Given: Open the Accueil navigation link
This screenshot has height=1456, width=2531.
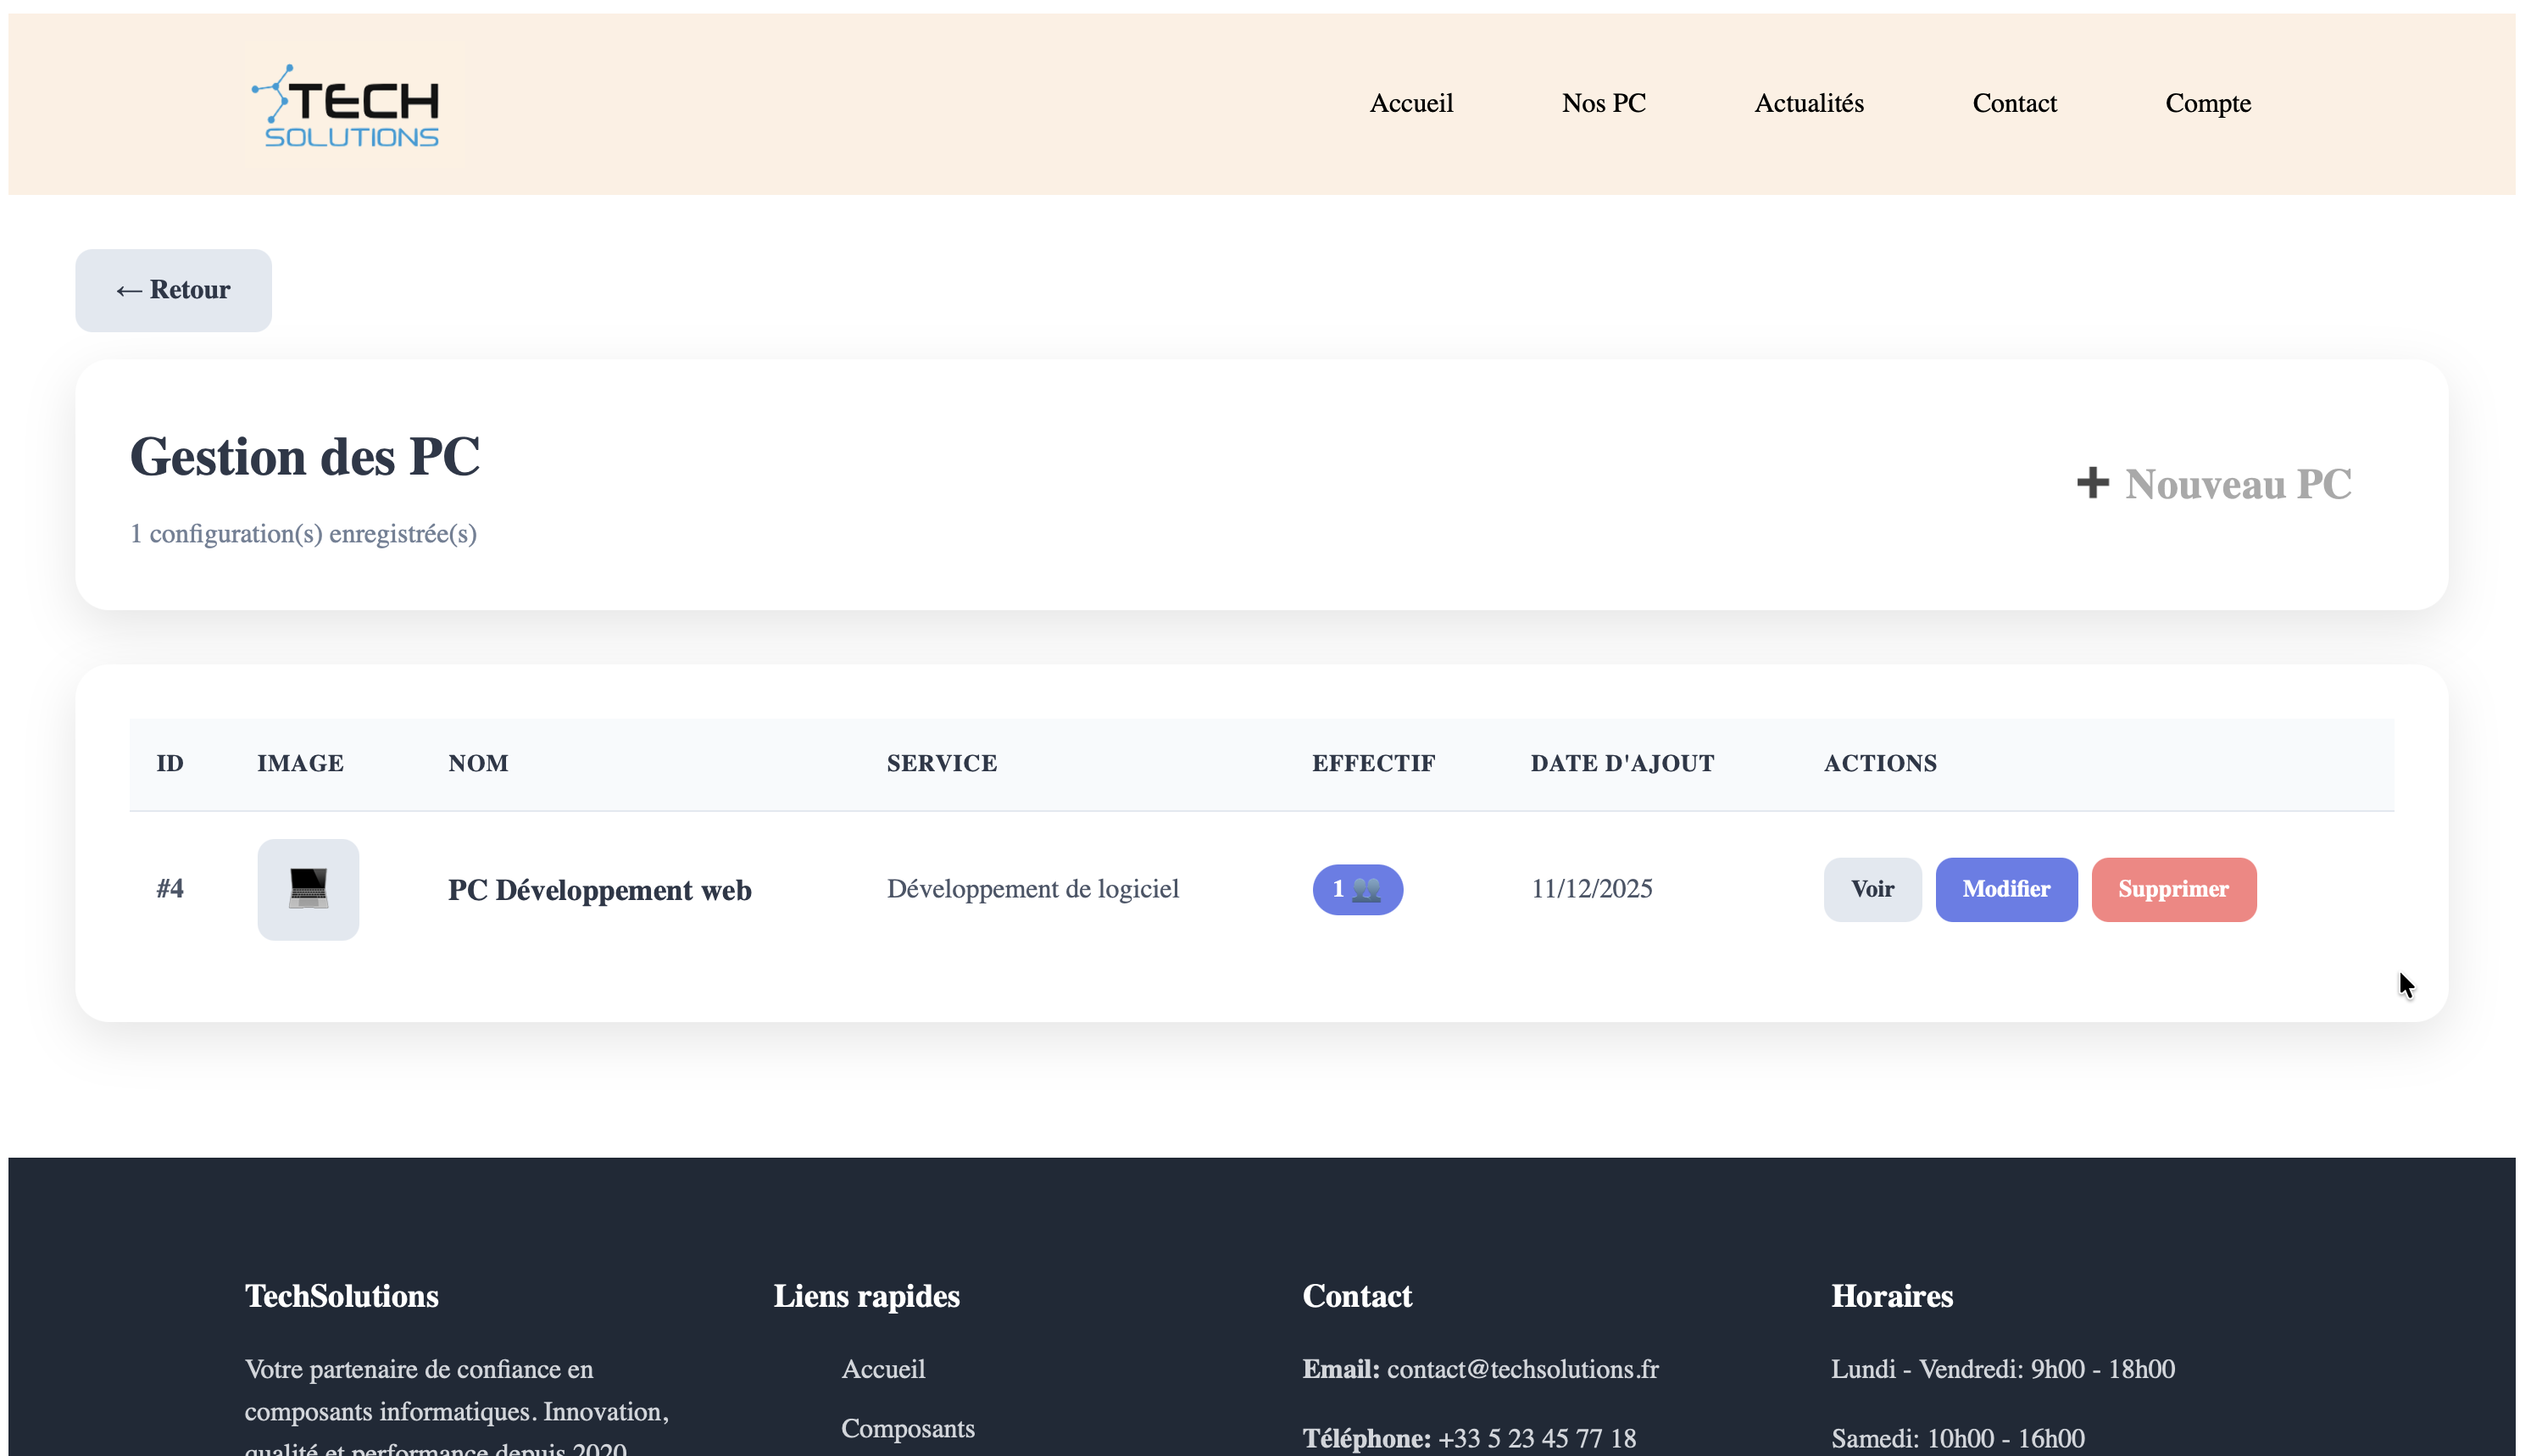Looking at the screenshot, I should point(1411,103).
